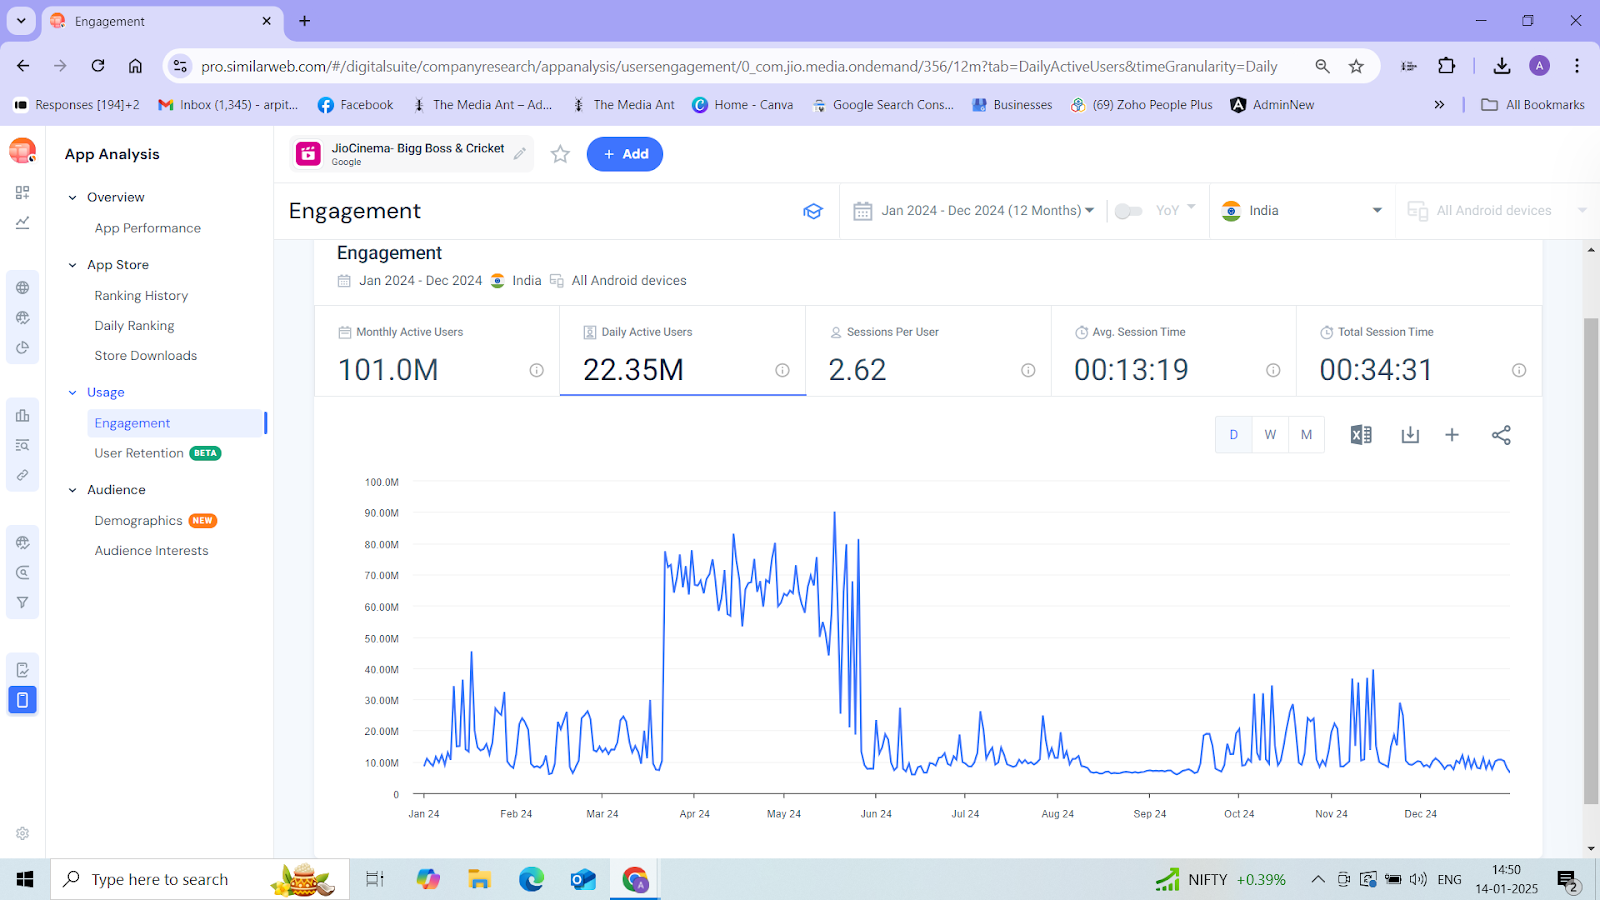The image size is (1600, 900).
Task: Select Sessions Per User metric tab
Action: point(928,351)
